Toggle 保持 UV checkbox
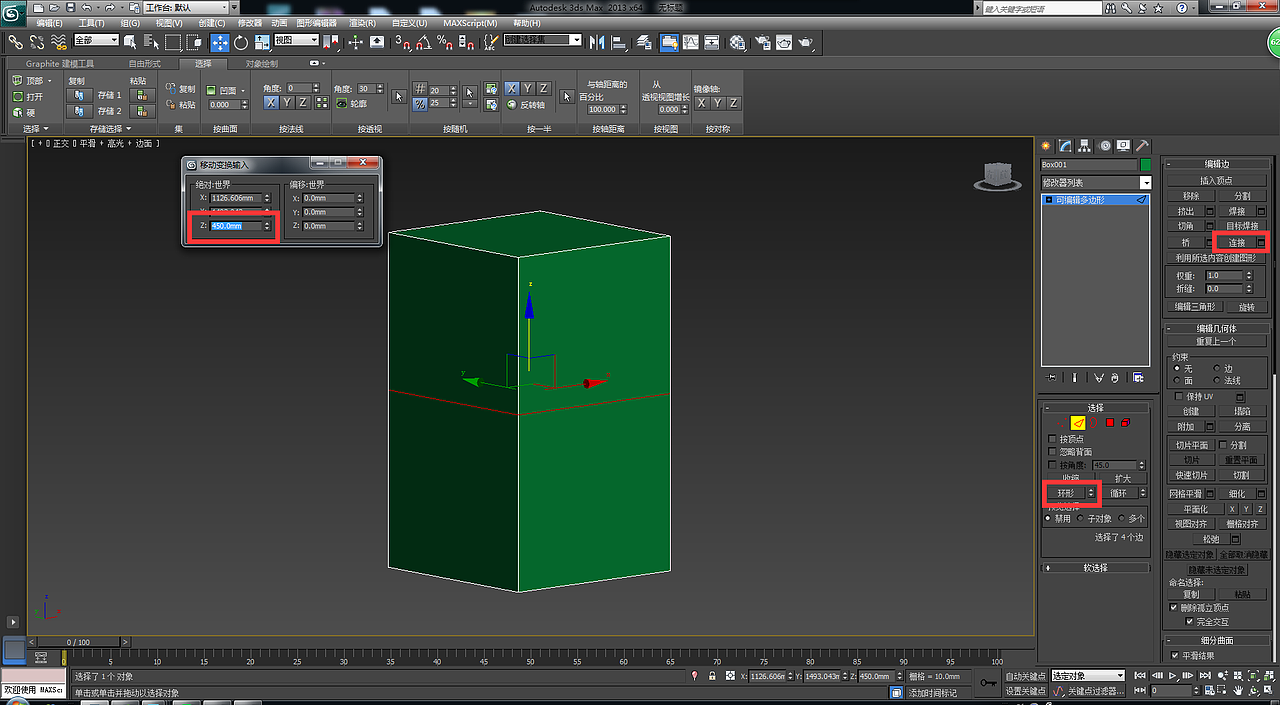 click(1178, 396)
